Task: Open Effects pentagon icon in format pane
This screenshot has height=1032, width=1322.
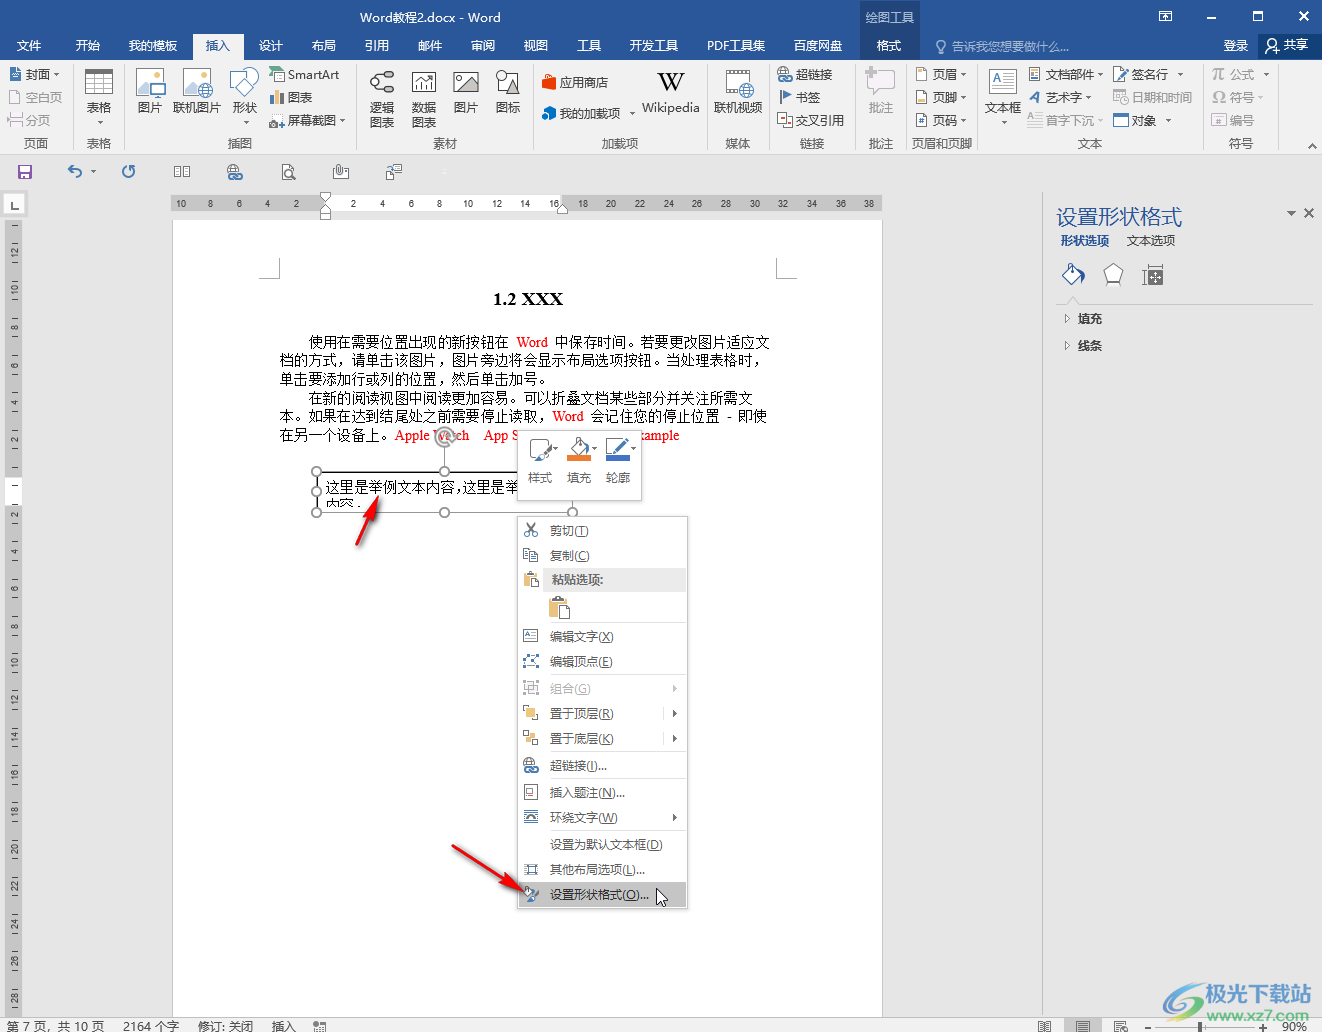Action: [x=1113, y=275]
